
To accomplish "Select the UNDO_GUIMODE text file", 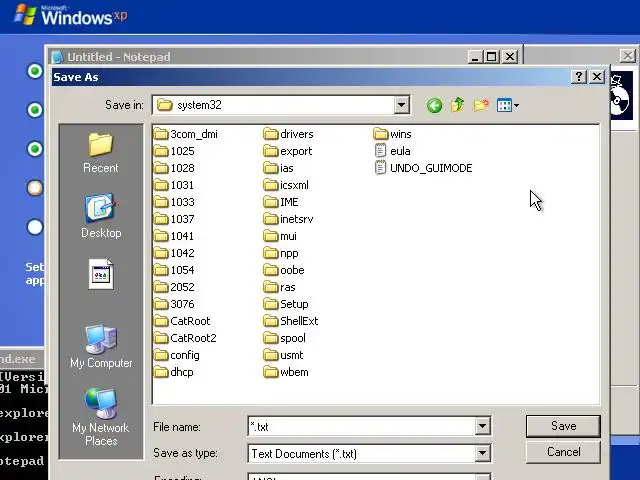I will [x=423, y=168].
